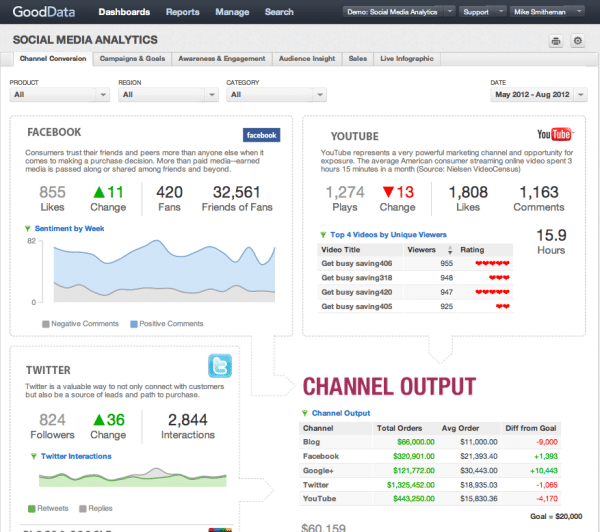Image resolution: width=600 pixels, height=532 pixels.
Task: Click the Facebook logo badge
Action: pyautogui.click(x=261, y=135)
